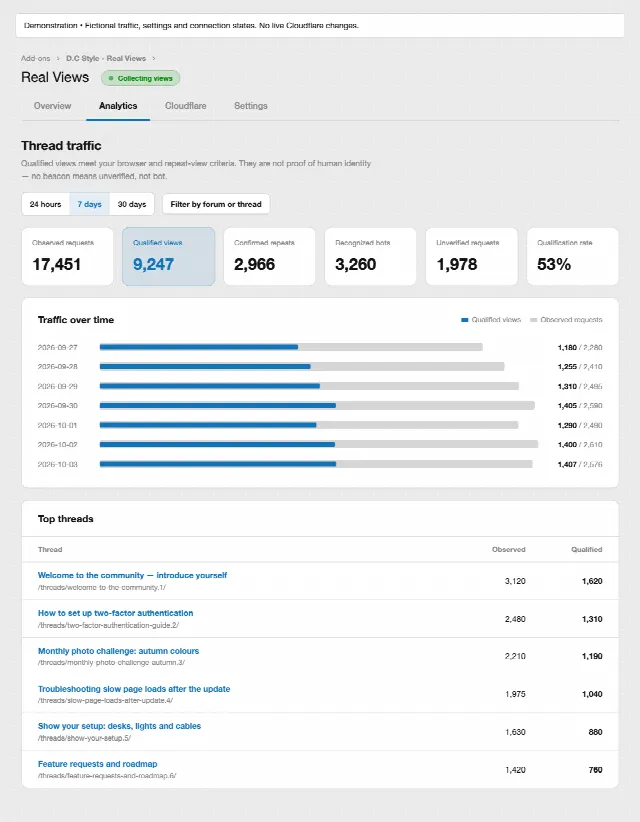Screen dimensions: 640x822
Task: Click the /threads/feature-requests-and-roadmap.6/ path
Action: point(107,775)
